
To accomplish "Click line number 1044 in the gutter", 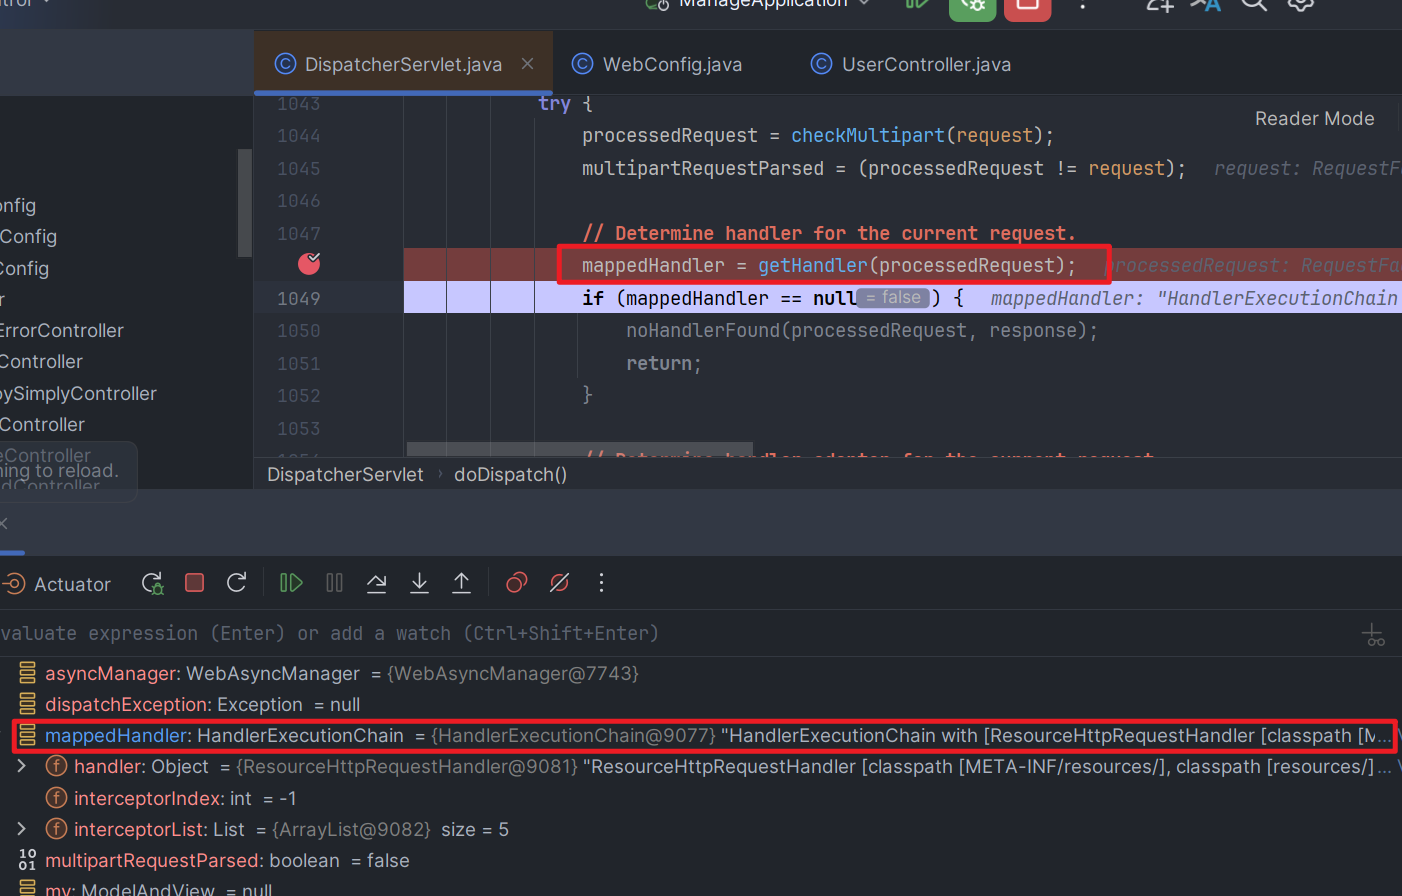I will coord(298,135).
